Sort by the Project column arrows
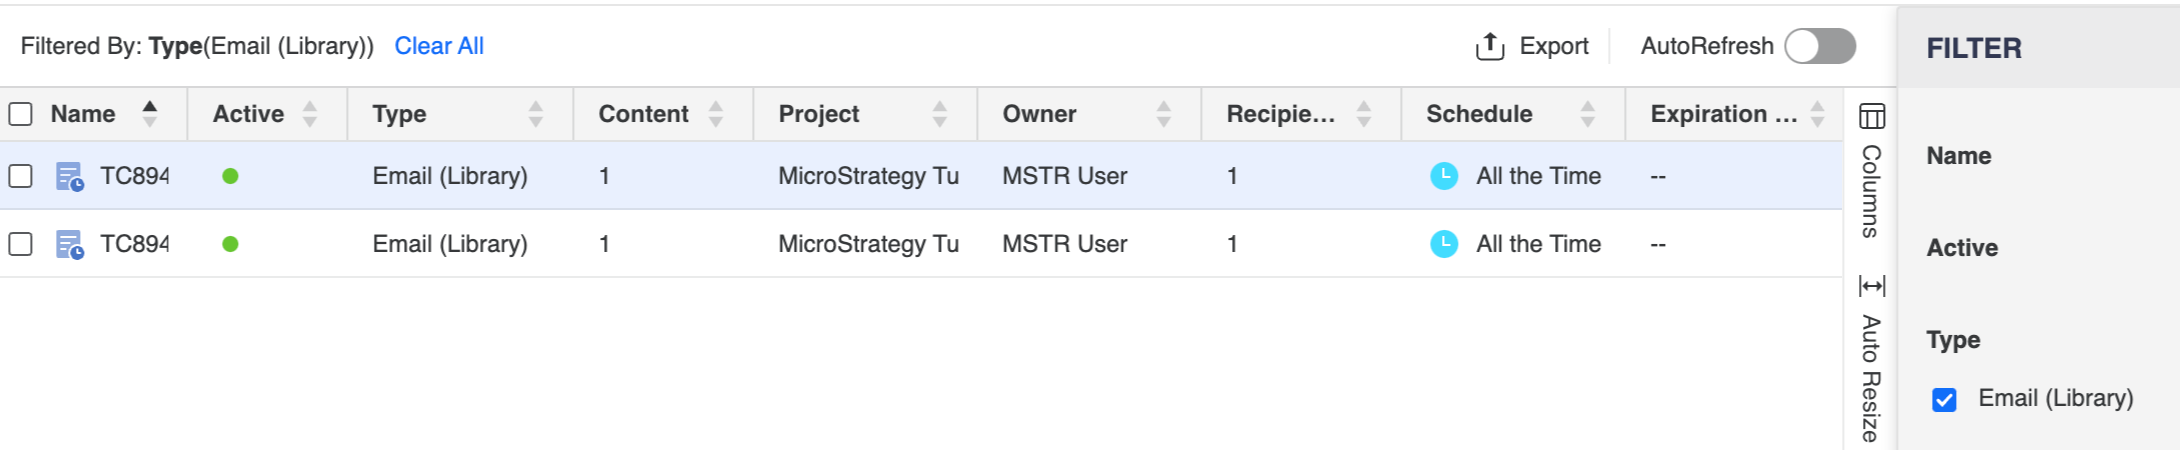 939,114
